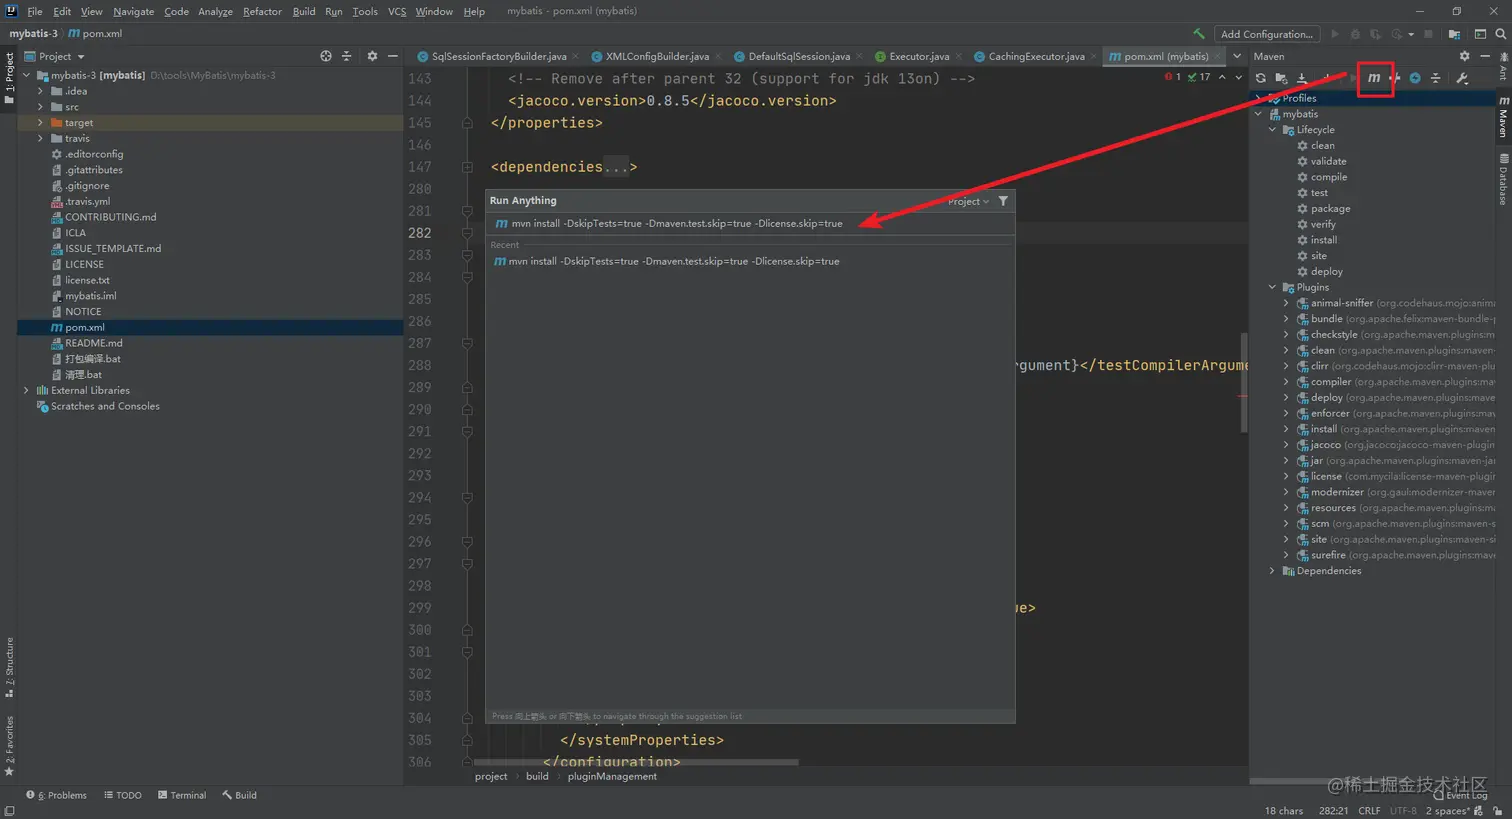This screenshot has height=819, width=1512.
Task: Click the tool window quick-access icon bottom-left
Action: tap(9, 811)
